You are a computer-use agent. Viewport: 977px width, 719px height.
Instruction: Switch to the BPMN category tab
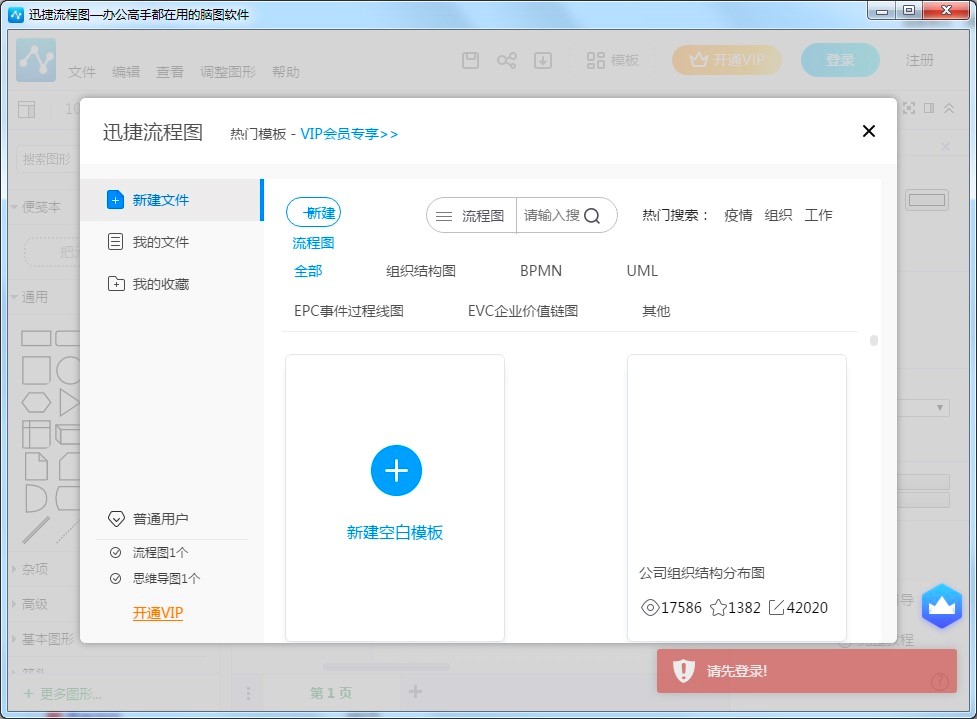[x=540, y=271]
